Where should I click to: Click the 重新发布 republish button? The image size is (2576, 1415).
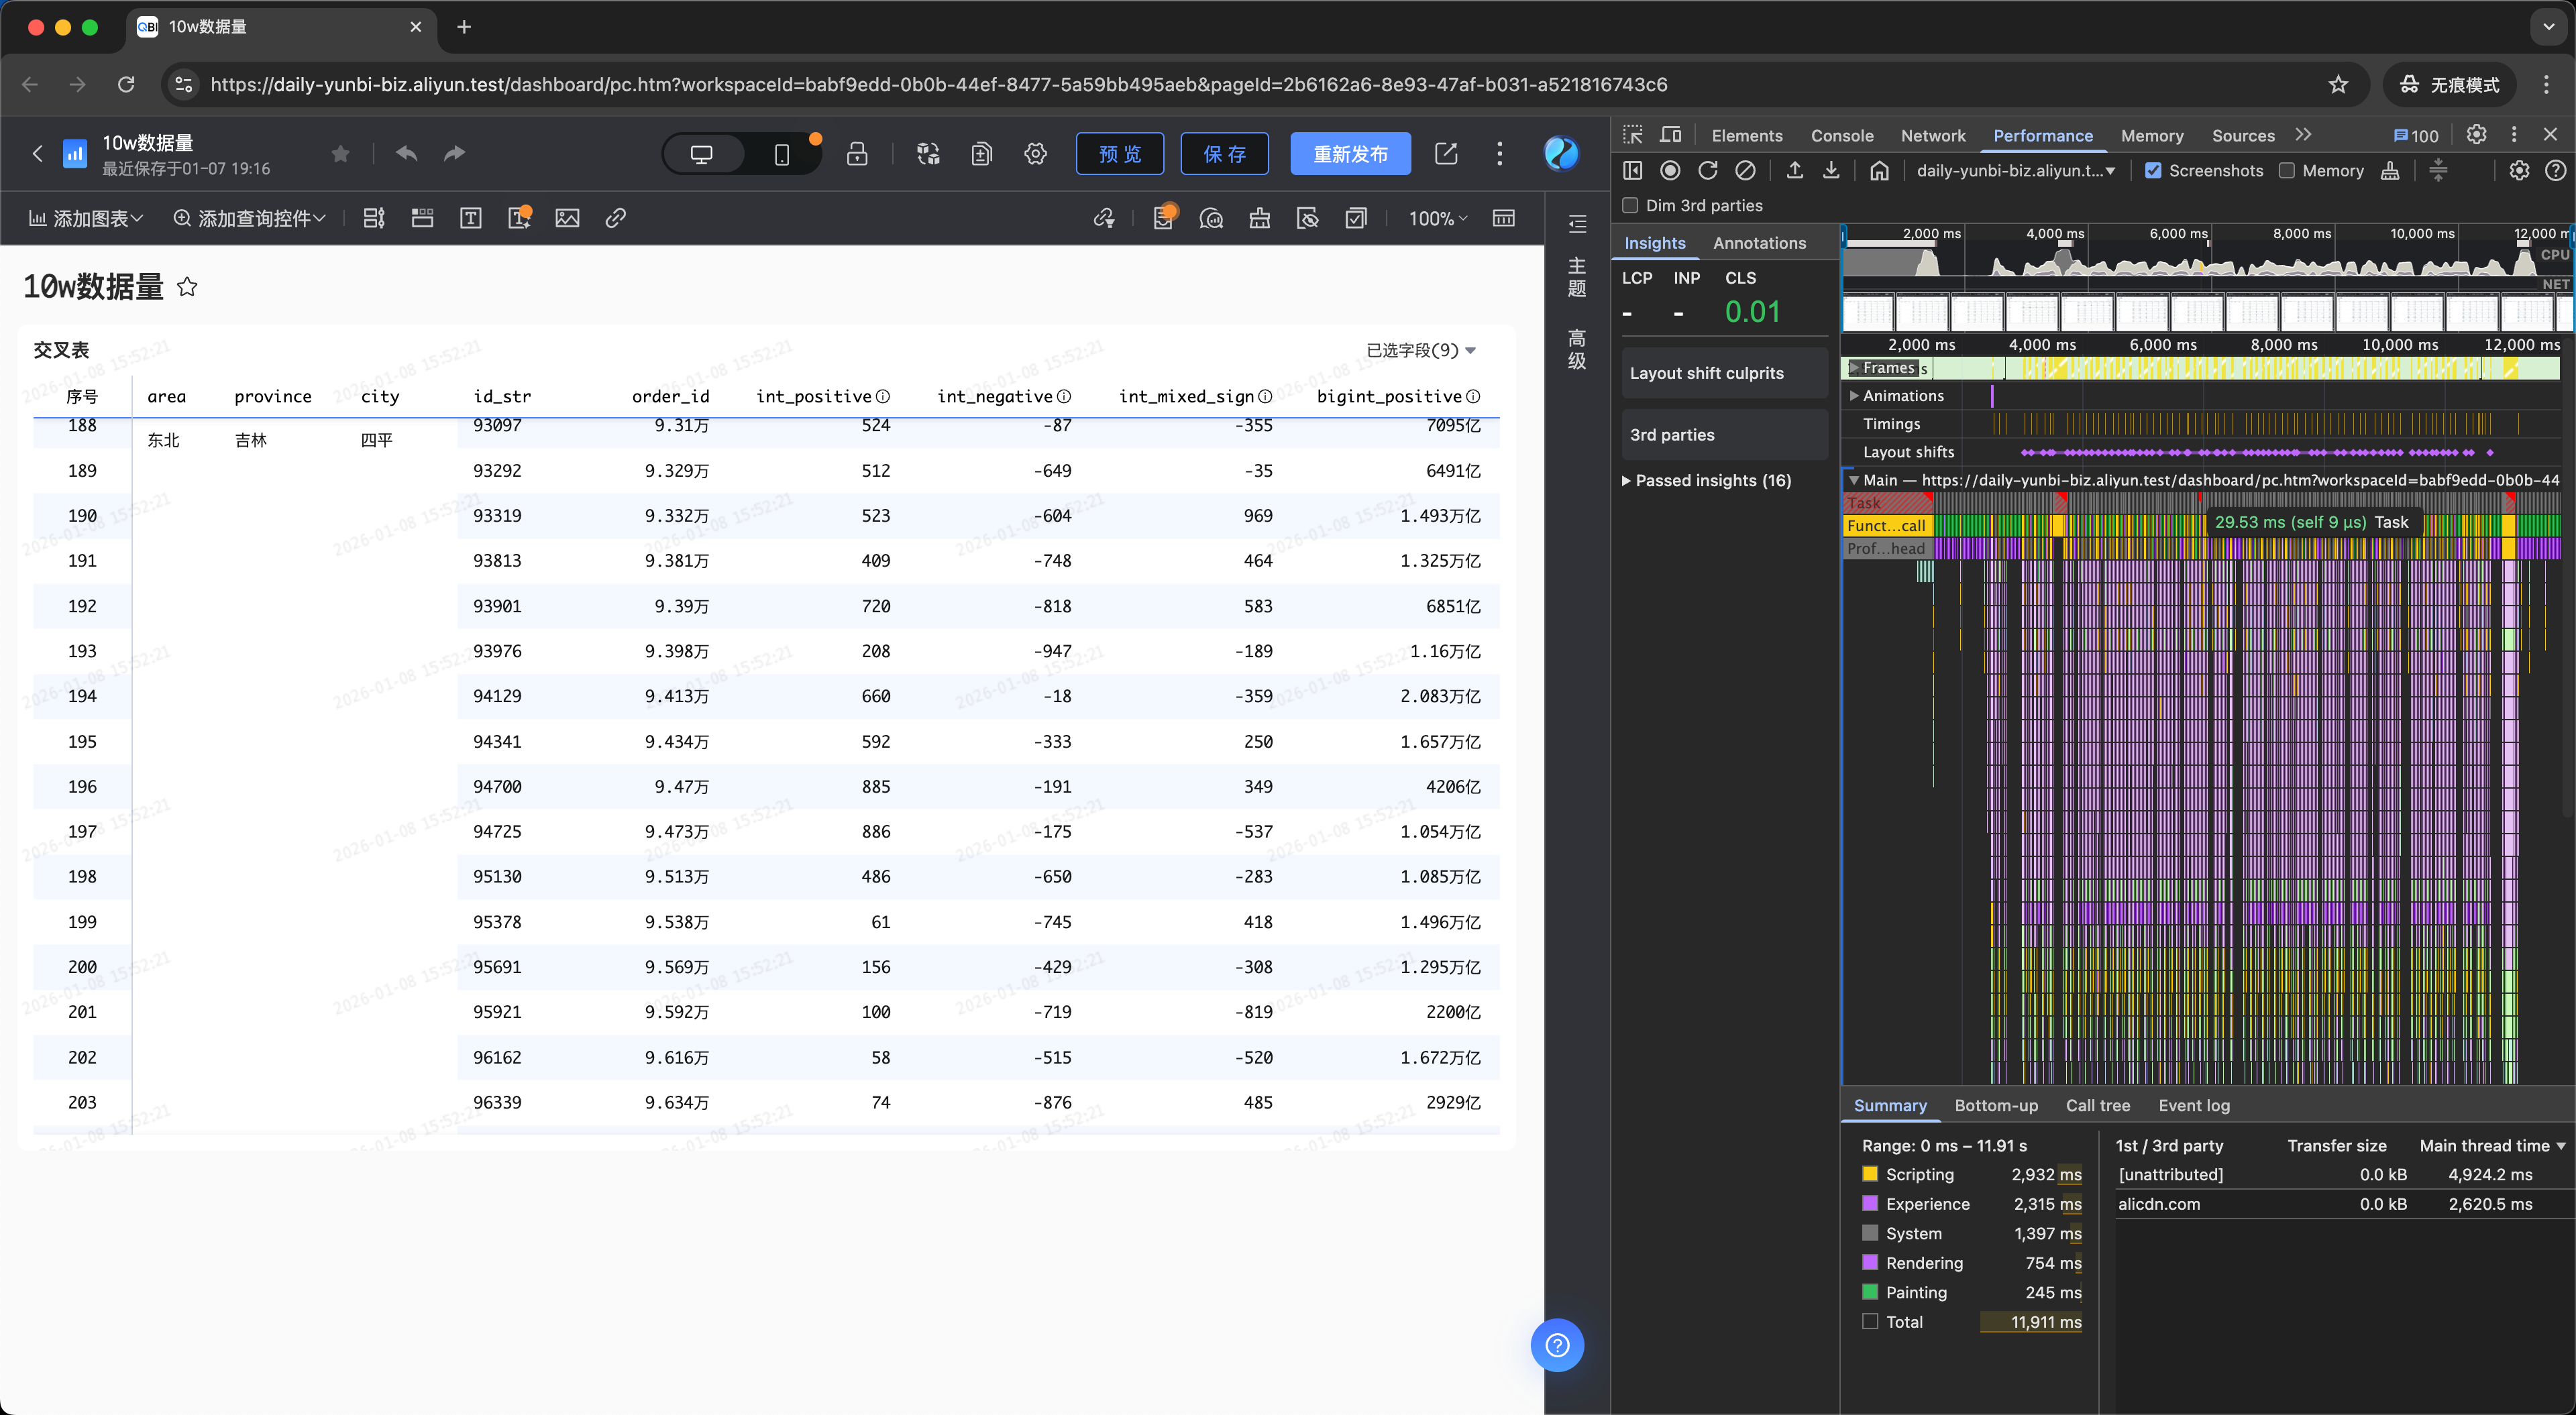[x=1350, y=154]
